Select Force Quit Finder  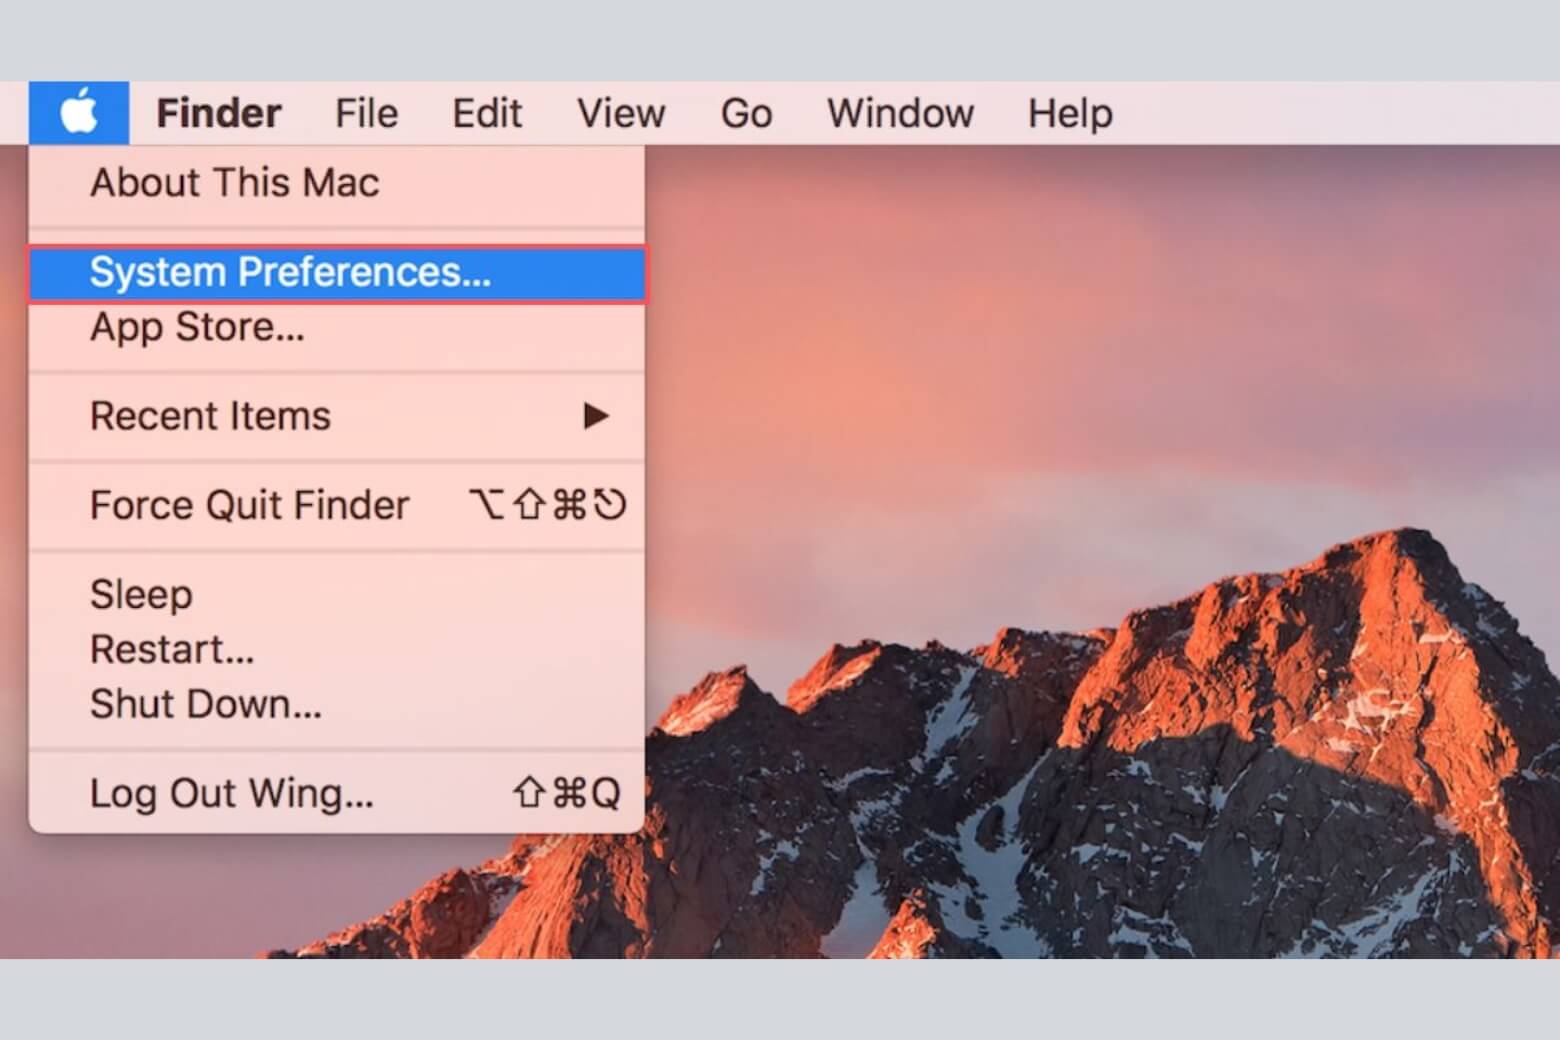pos(249,505)
